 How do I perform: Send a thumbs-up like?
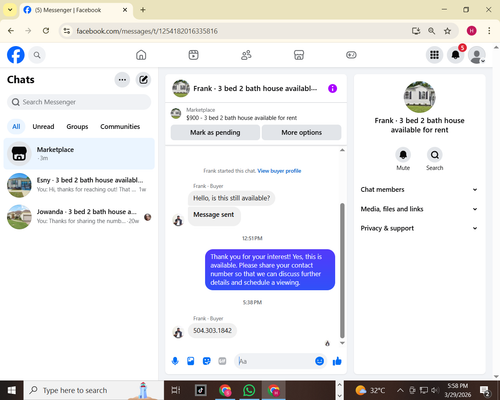click(337, 361)
